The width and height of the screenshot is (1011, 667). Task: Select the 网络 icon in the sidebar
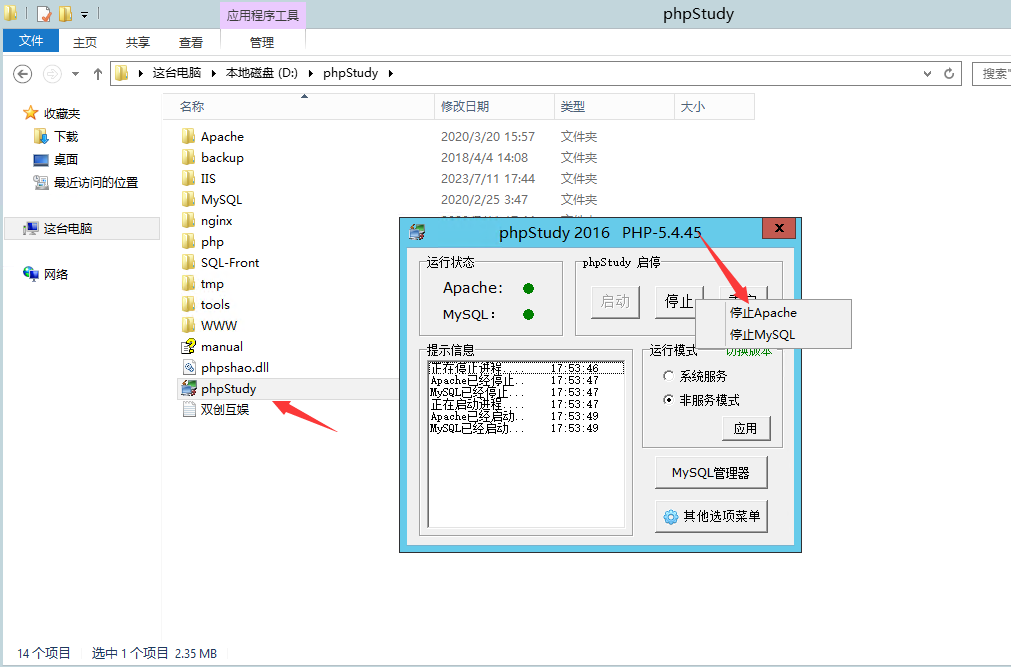[31, 273]
